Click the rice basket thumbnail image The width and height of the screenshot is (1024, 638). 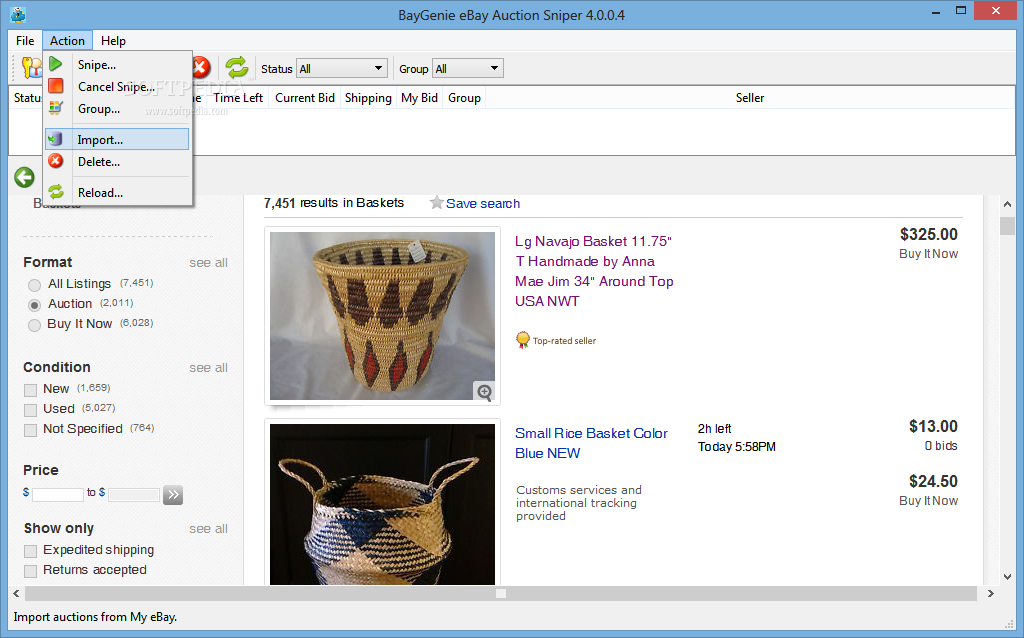pos(382,504)
